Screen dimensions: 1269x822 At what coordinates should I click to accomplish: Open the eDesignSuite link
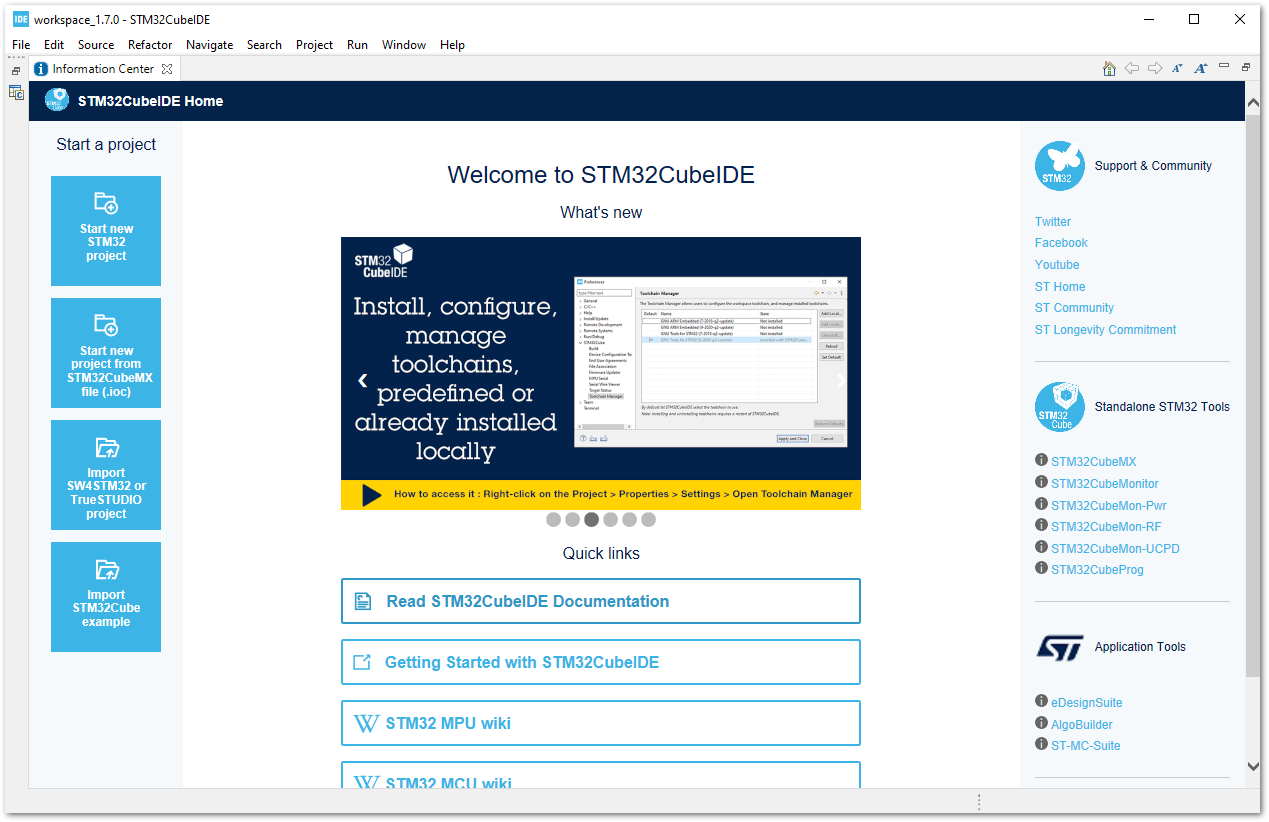pyautogui.click(x=1087, y=703)
